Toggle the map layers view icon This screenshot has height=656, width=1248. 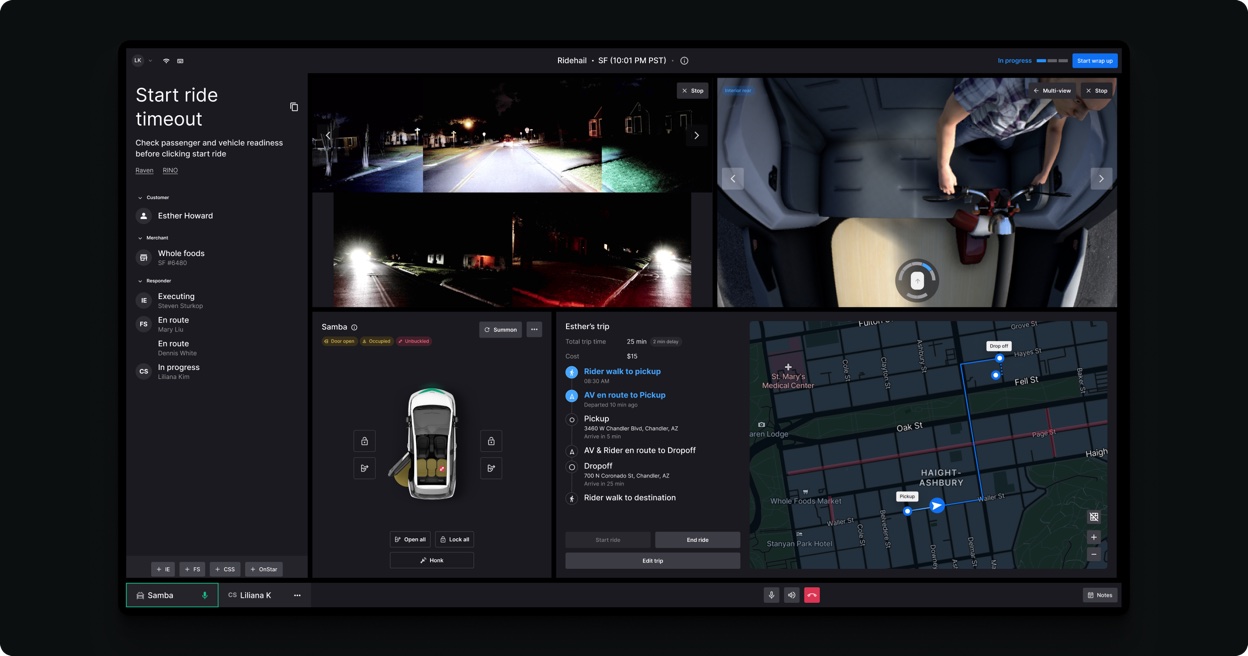1094,517
